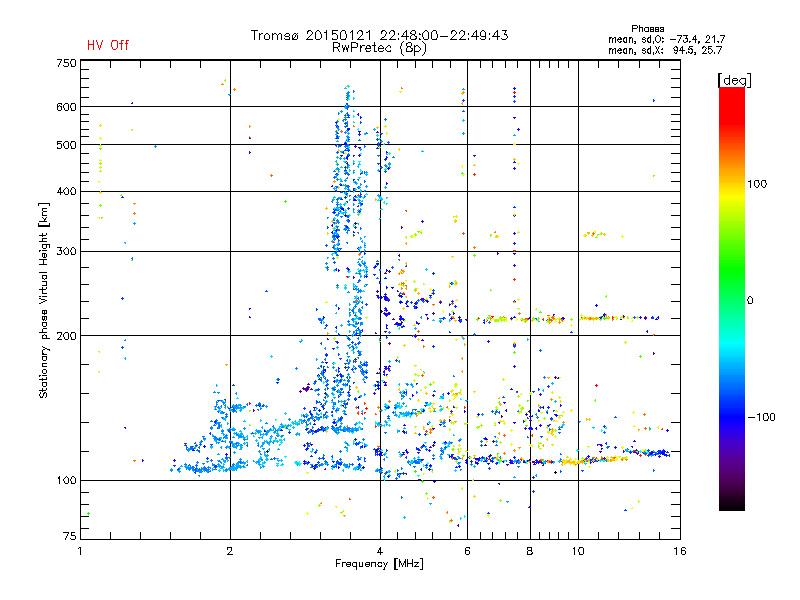Click the x-axis tick label '10'
This screenshot has width=800, height=600.
coord(578,551)
